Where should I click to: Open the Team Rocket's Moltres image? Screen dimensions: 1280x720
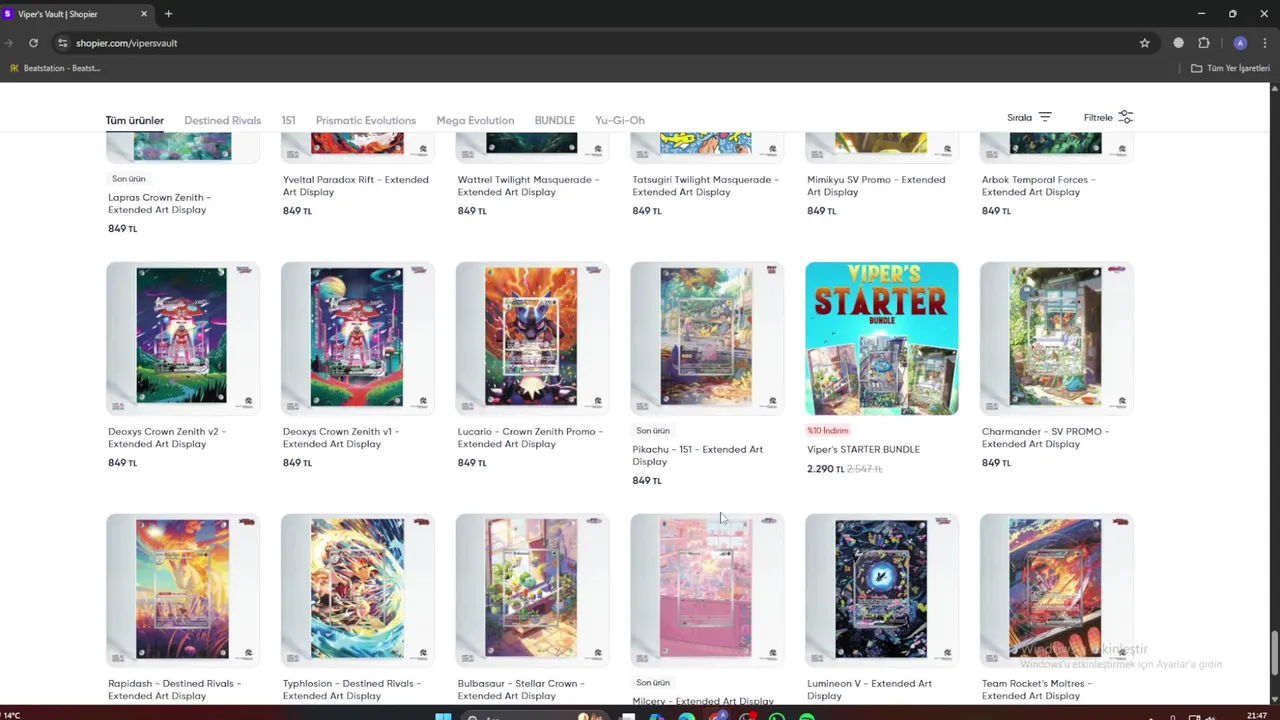click(1056, 590)
